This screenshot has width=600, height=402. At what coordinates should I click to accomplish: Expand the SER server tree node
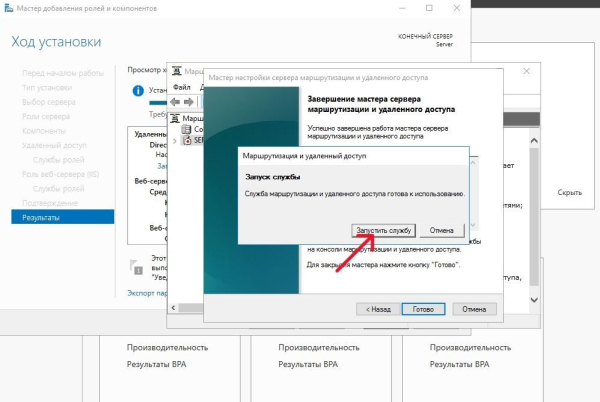[174, 141]
